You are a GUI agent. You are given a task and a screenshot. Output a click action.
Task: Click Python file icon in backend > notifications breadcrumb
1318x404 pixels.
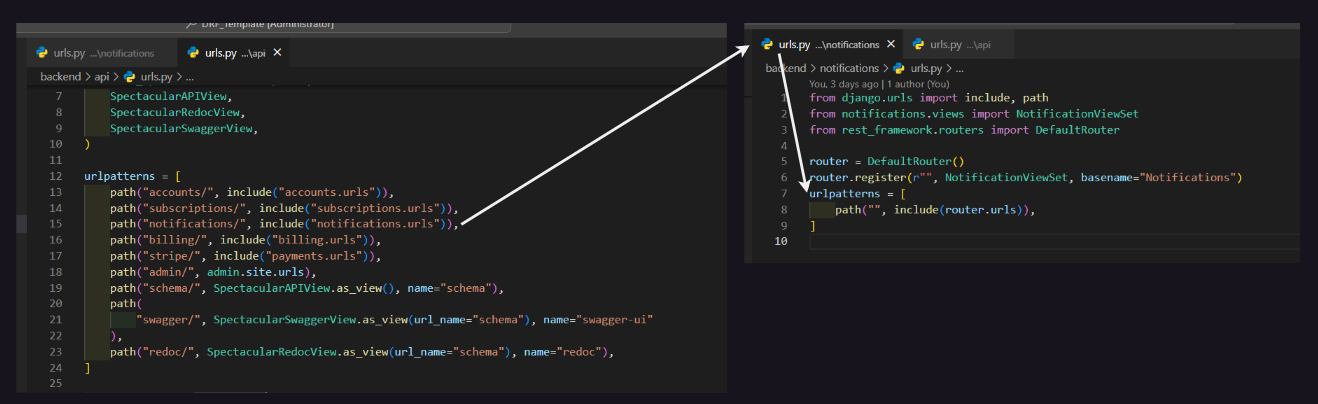click(900, 68)
